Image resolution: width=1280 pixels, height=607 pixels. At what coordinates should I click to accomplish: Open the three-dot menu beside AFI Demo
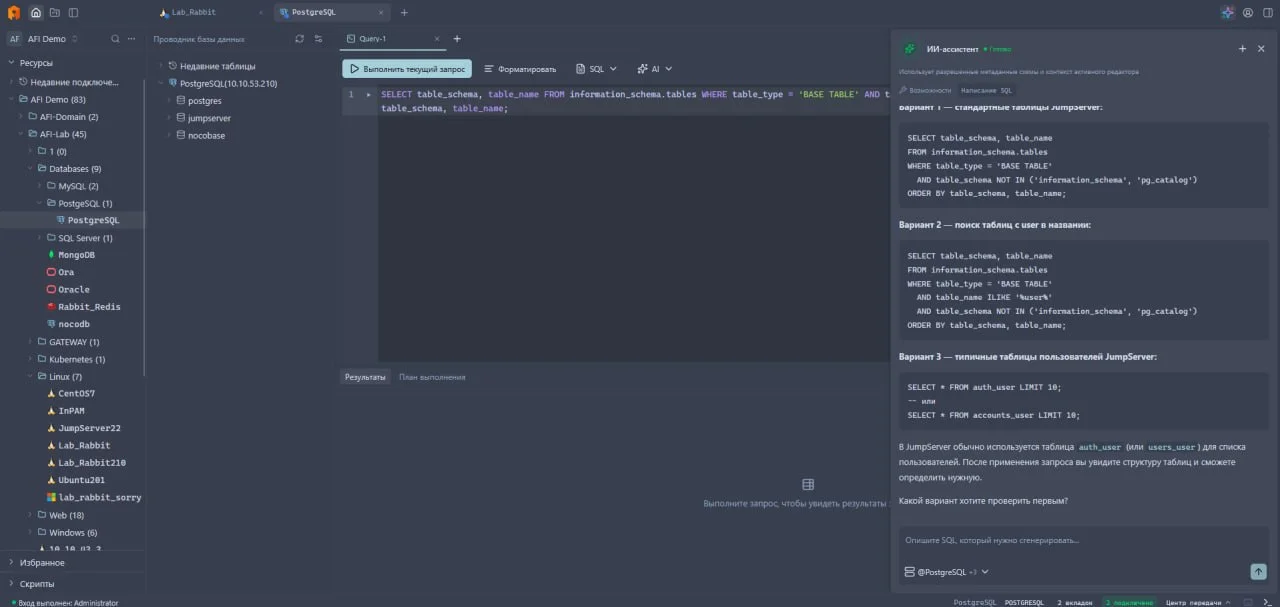click(x=133, y=39)
